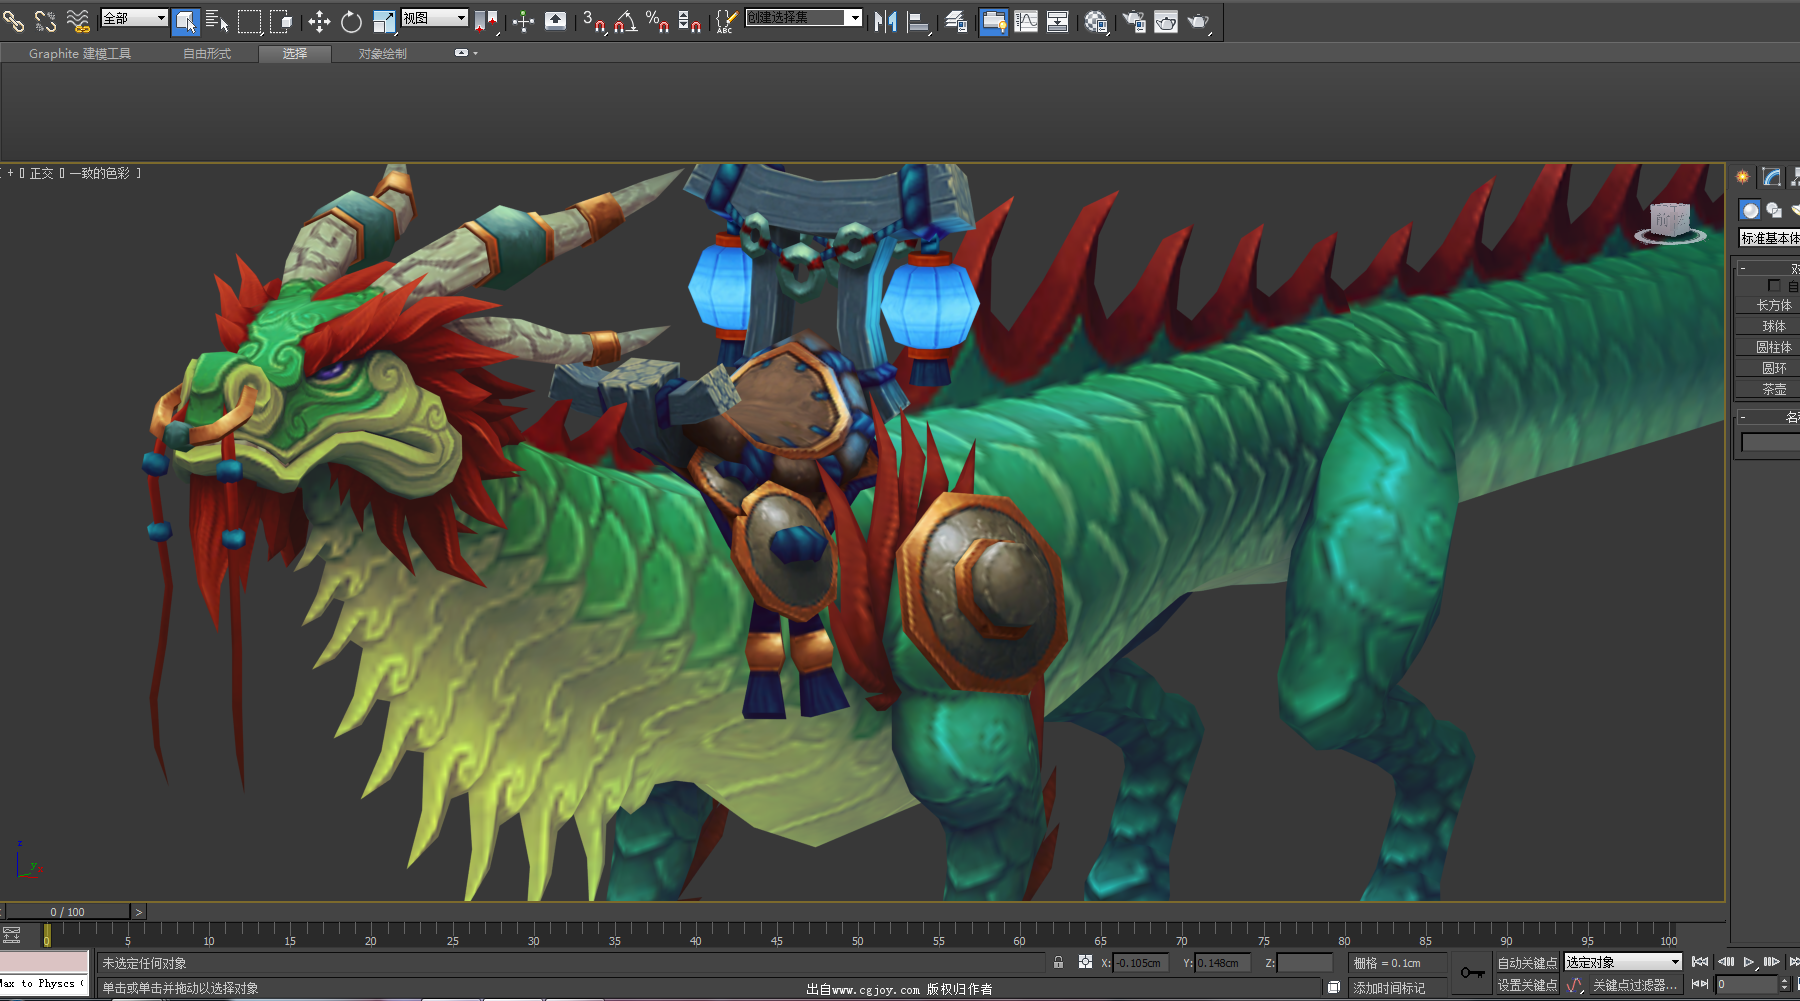This screenshot has width=1800, height=1001.
Task: Click the Edit Named Selection Sets icon
Action: pos(727,21)
